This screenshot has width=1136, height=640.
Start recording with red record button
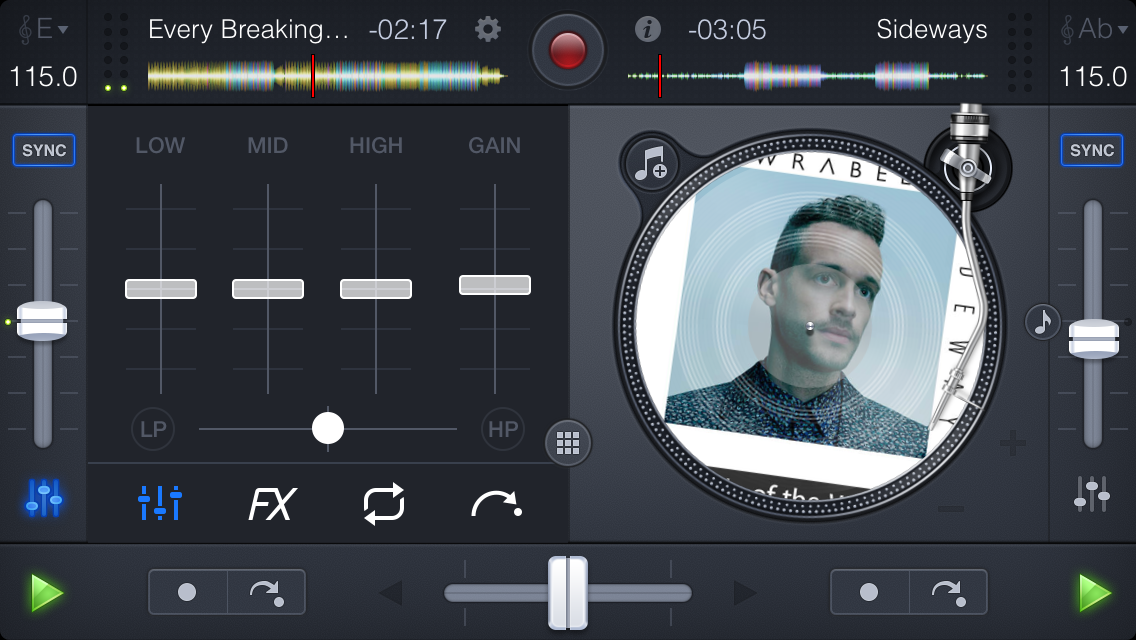click(x=567, y=50)
